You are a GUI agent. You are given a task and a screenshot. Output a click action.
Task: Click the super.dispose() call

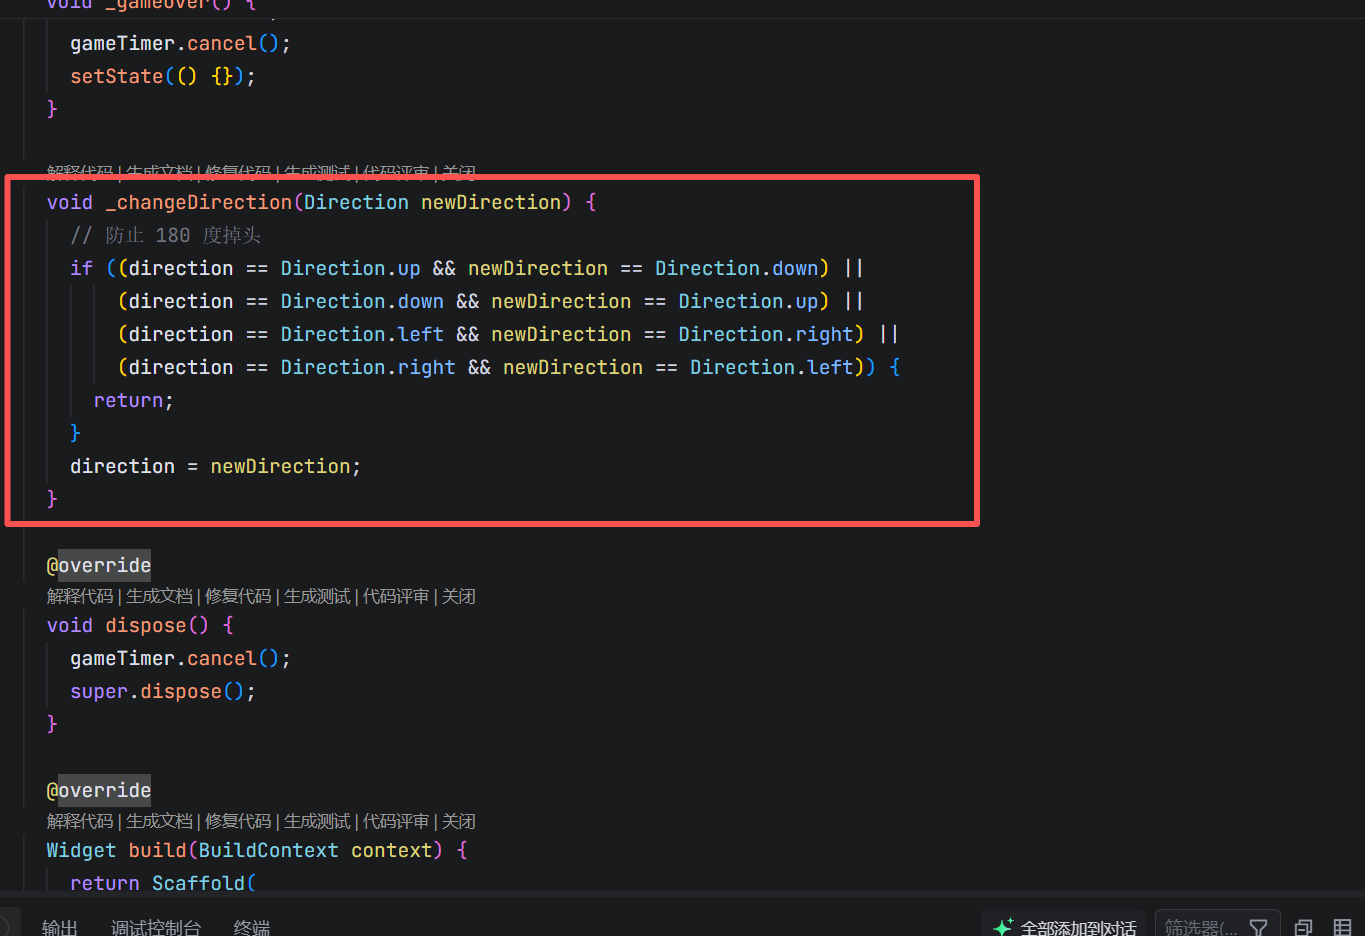[x=163, y=691]
